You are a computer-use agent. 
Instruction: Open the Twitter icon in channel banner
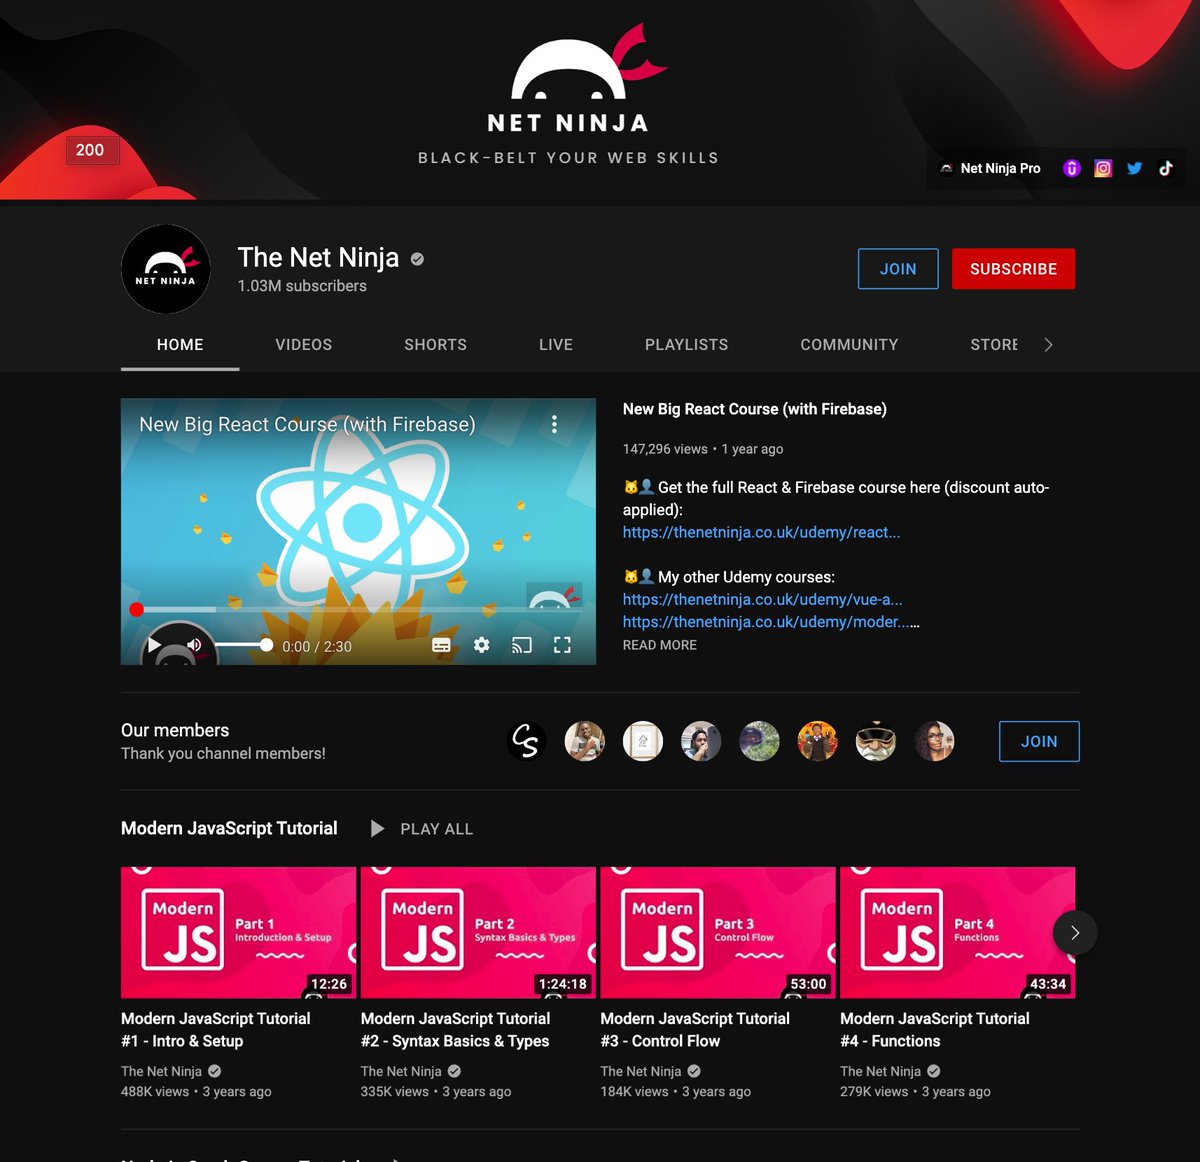pyautogui.click(x=1134, y=168)
